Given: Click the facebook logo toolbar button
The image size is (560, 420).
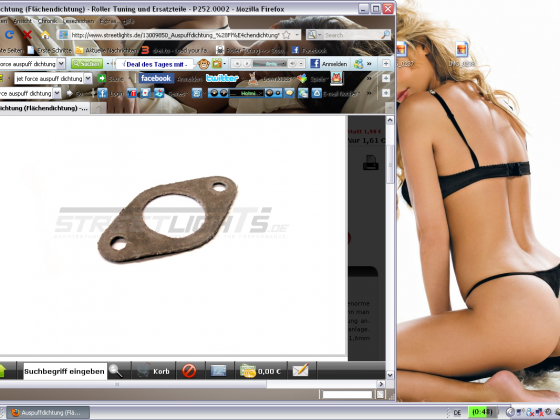Looking at the screenshot, I should click(x=156, y=78).
